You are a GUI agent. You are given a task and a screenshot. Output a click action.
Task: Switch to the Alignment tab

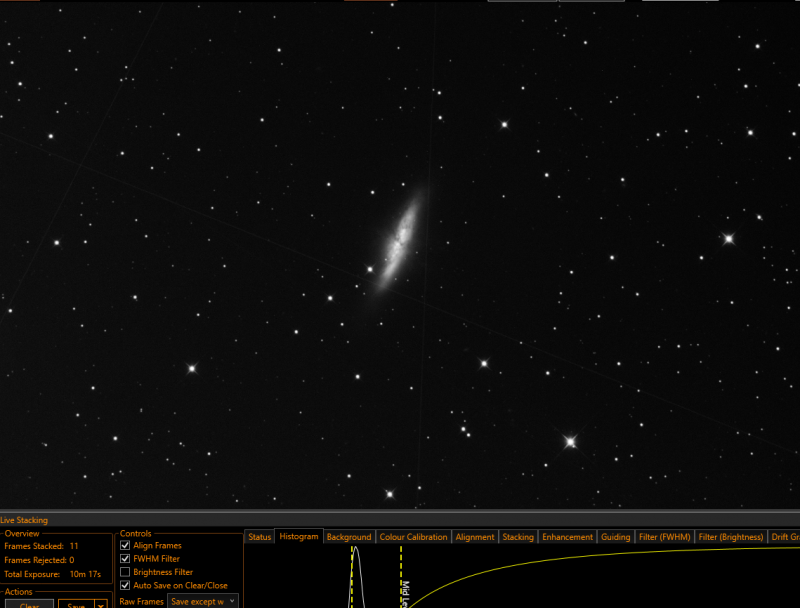(475, 537)
